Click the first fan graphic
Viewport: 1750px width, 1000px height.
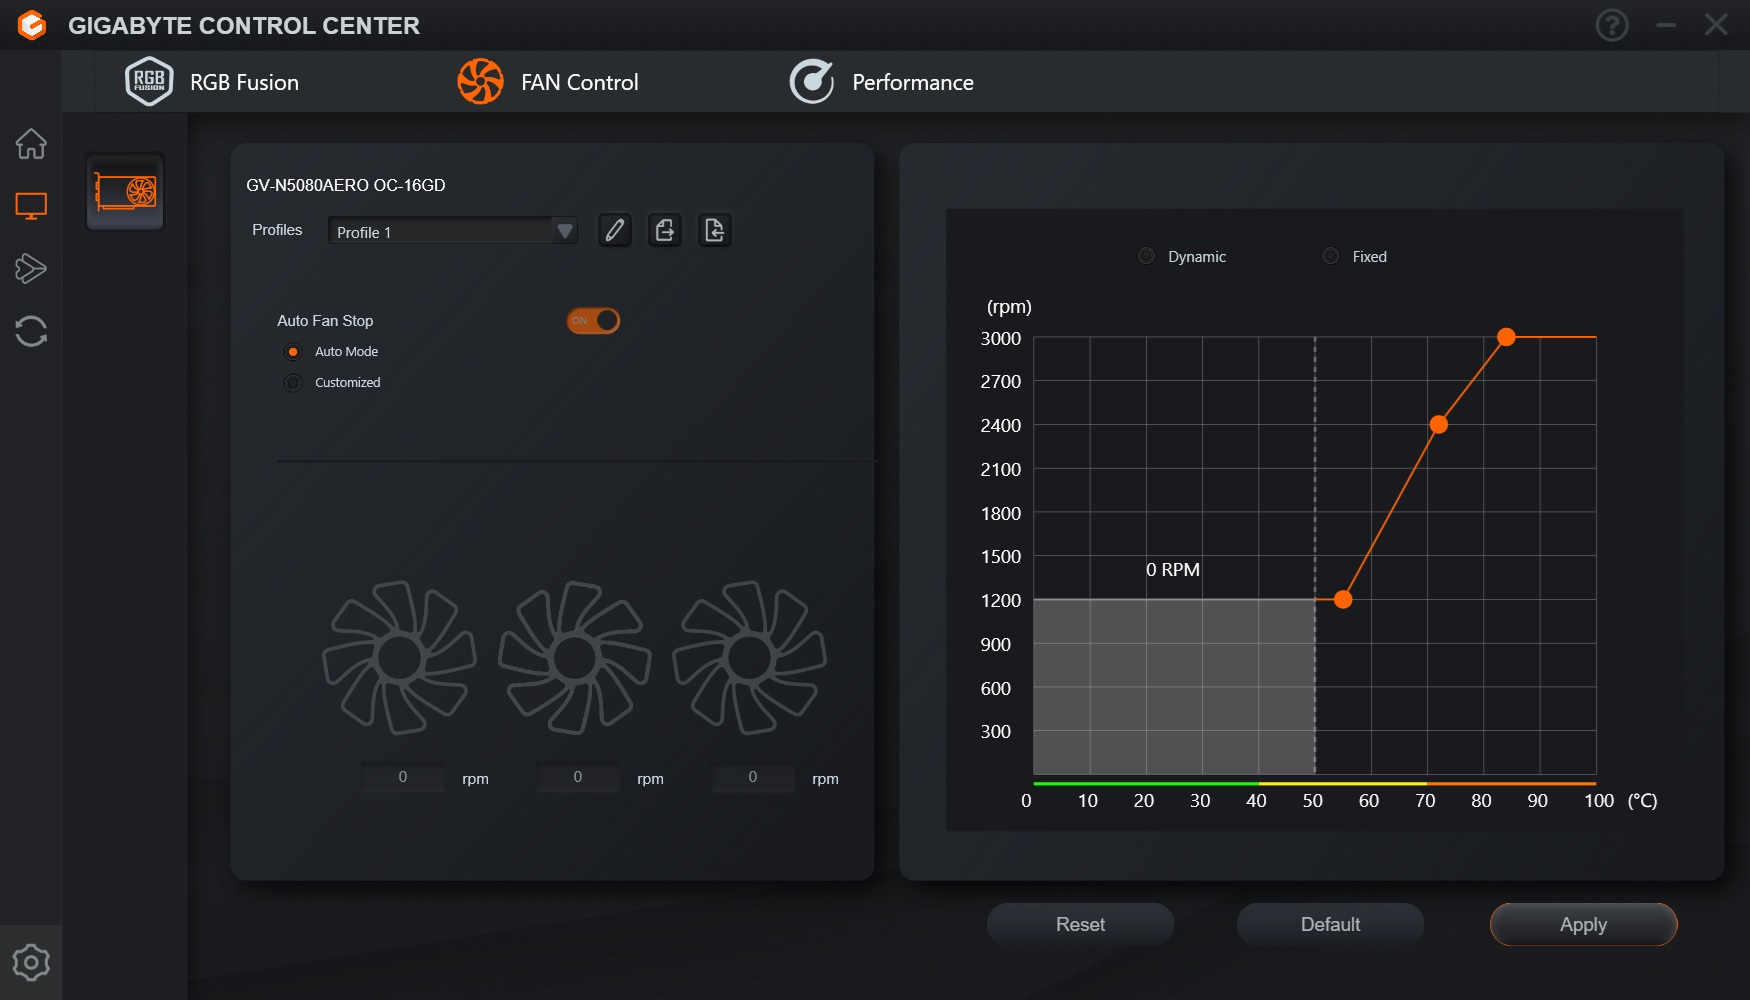pos(400,658)
